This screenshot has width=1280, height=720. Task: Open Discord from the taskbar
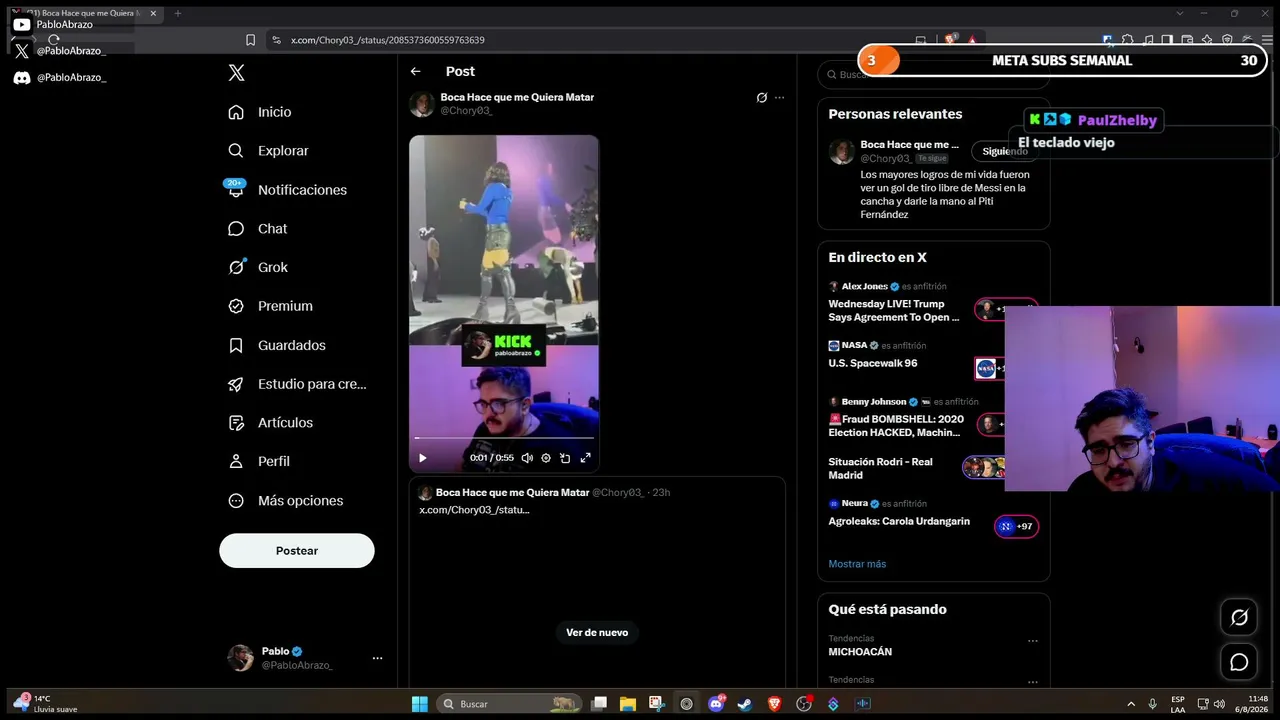716,704
